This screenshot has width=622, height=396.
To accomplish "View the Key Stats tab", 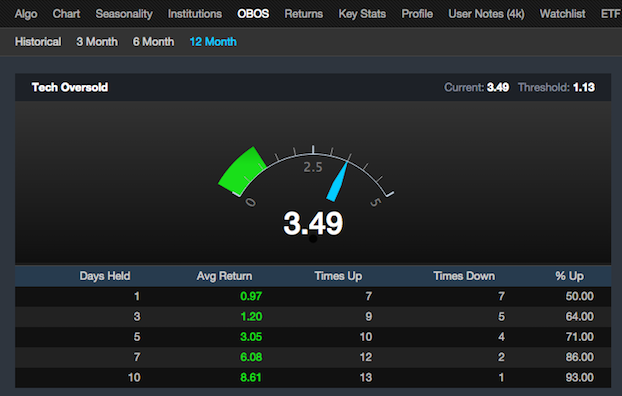I will 362,14.
